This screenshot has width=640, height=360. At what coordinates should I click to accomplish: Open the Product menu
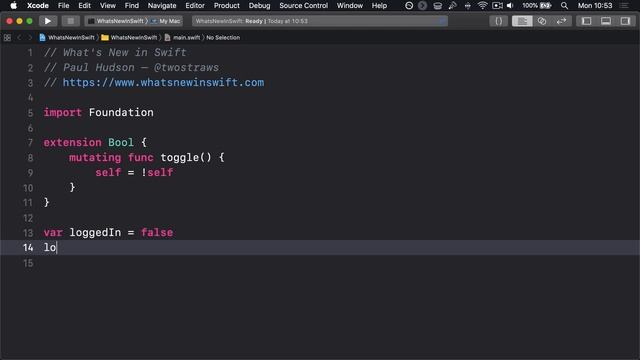tap(227, 5)
